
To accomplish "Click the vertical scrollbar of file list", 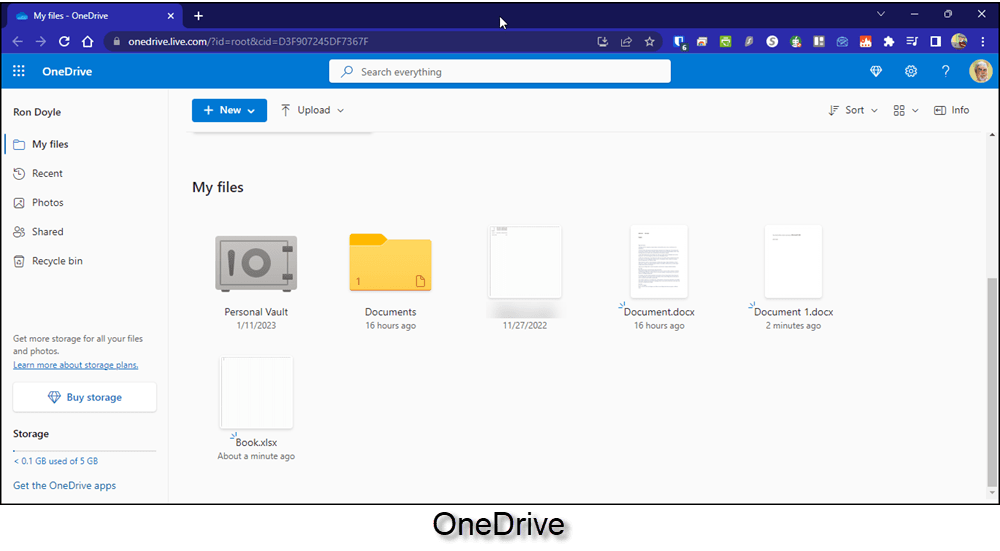I will point(991,381).
